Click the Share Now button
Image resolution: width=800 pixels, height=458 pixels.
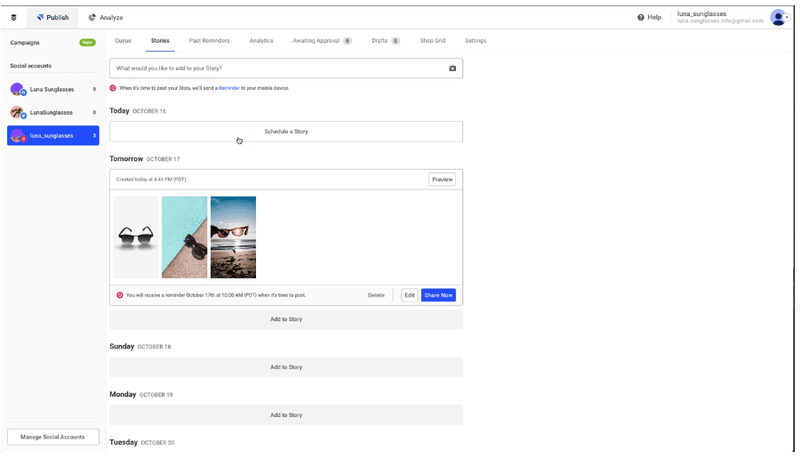[x=438, y=295]
